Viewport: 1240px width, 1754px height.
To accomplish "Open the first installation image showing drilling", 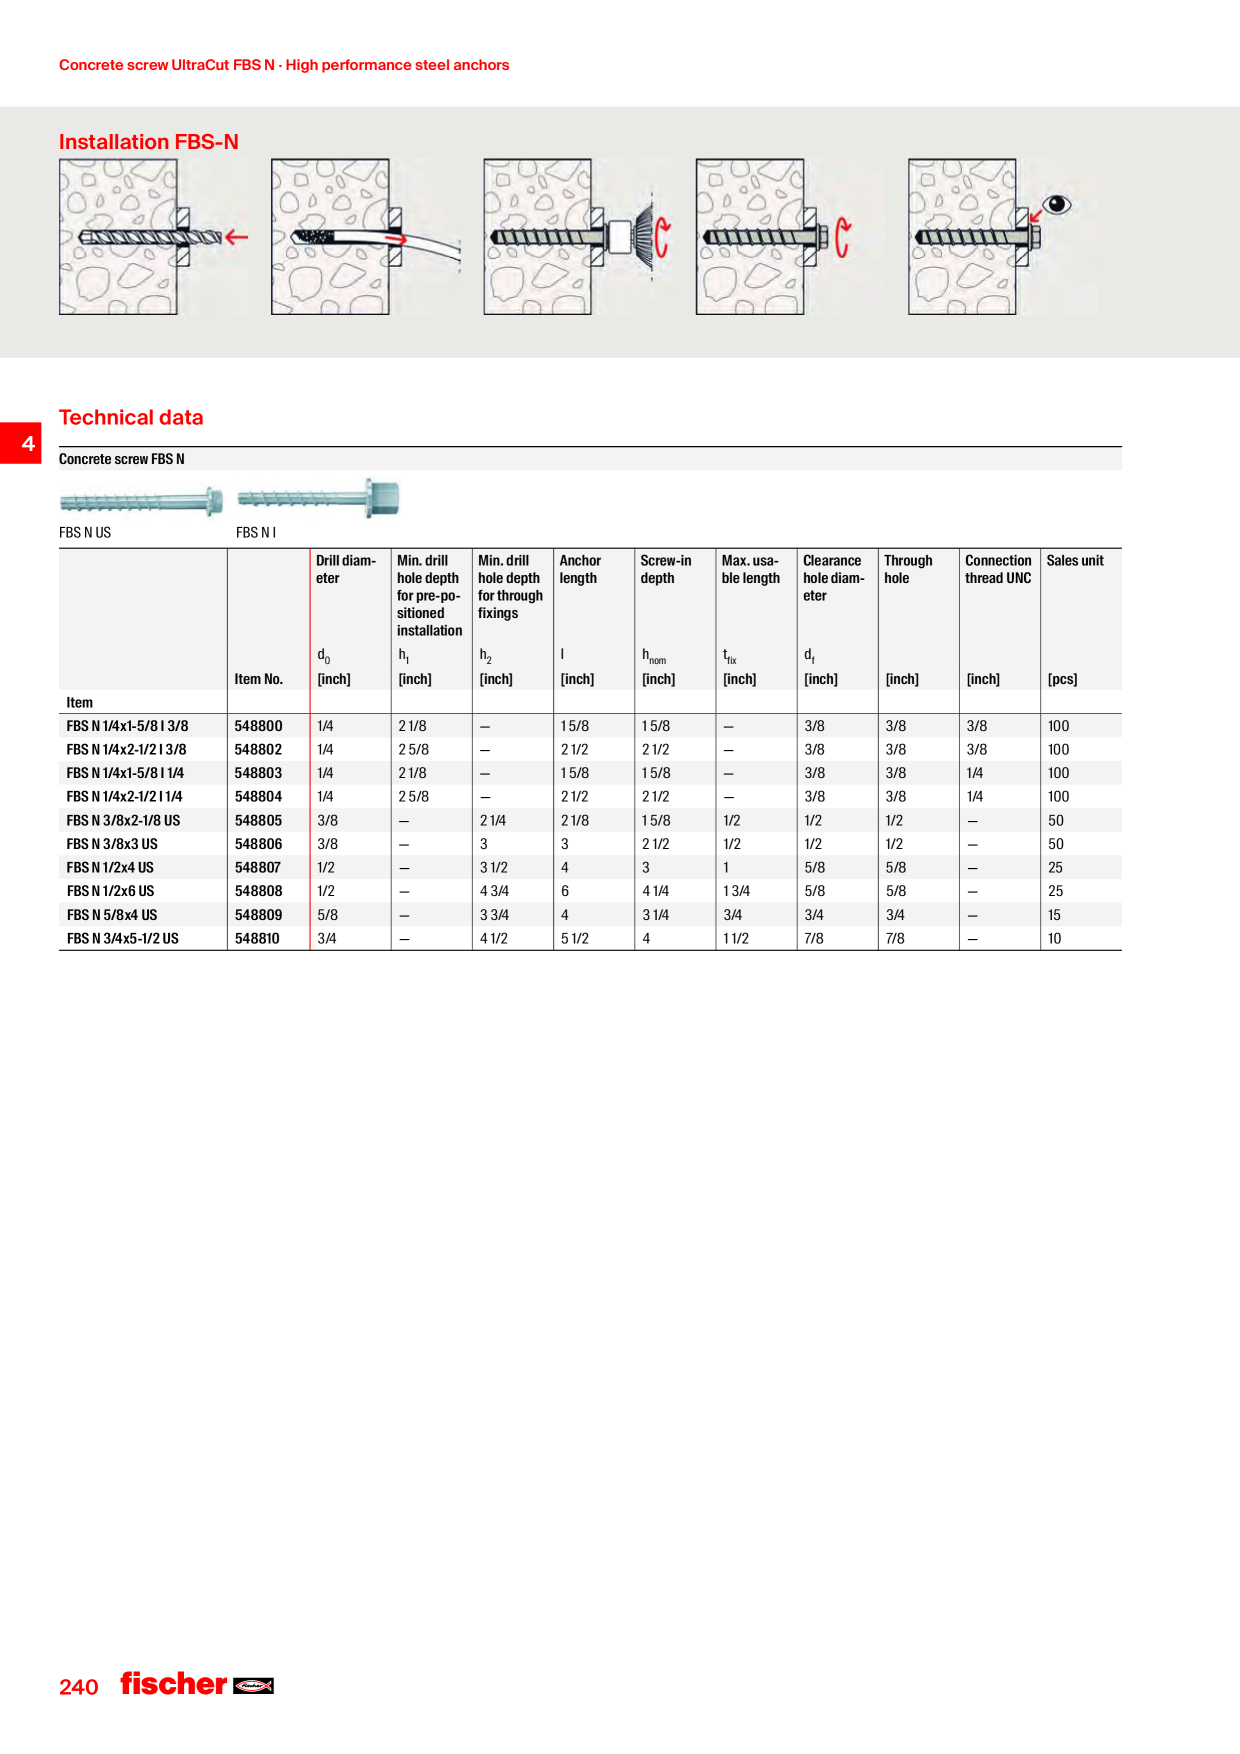I will [153, 237].
